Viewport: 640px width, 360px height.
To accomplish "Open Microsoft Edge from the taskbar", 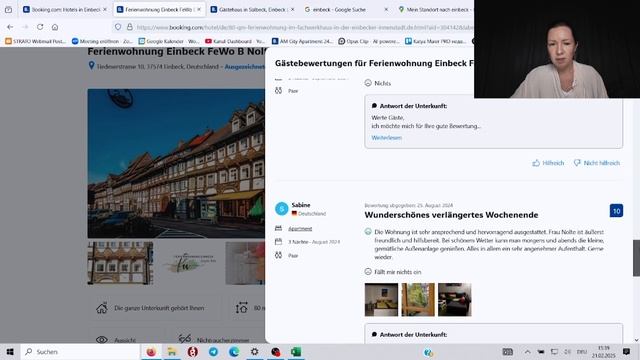I will click(x=234, y=352).
